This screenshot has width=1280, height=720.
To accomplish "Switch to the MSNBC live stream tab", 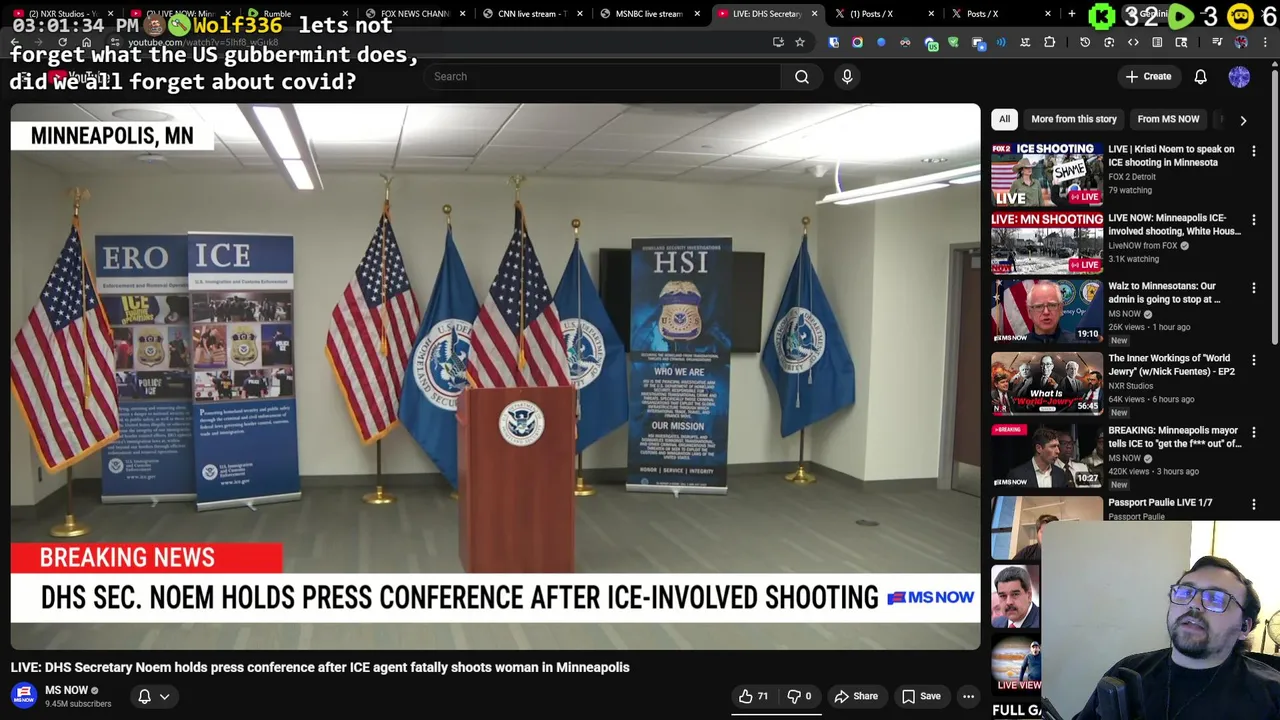I will click(x=646, y=14).
